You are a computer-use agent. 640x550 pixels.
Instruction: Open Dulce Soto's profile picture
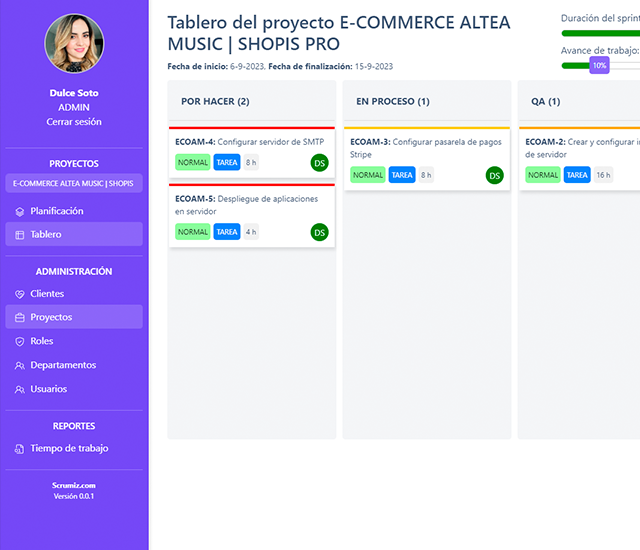point(74,44)
